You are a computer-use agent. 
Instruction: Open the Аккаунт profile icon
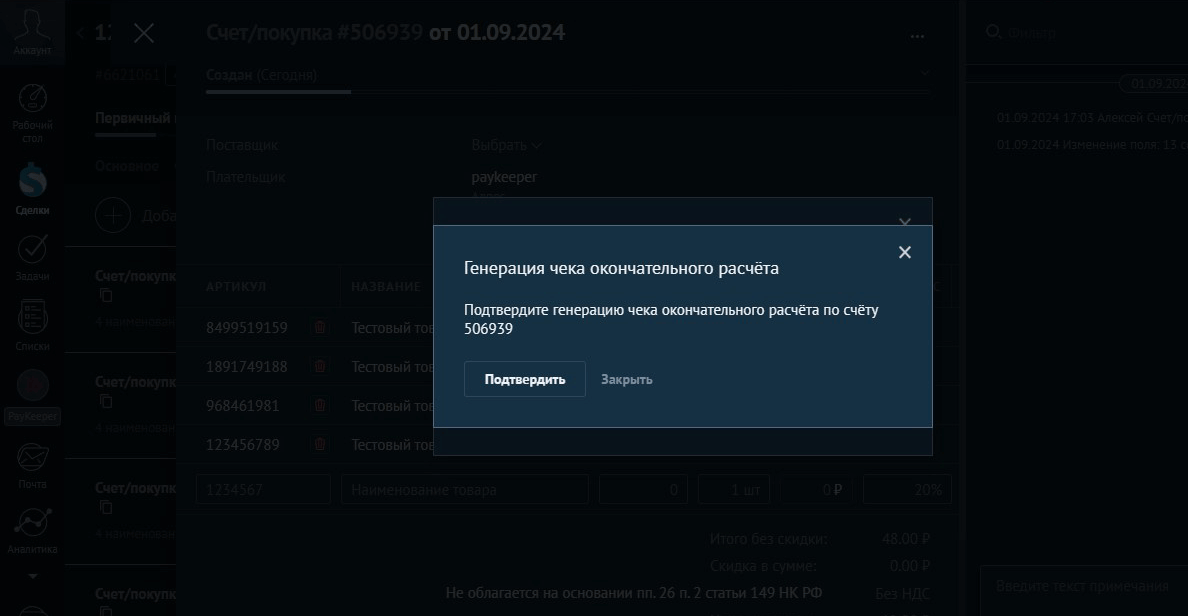32,31
